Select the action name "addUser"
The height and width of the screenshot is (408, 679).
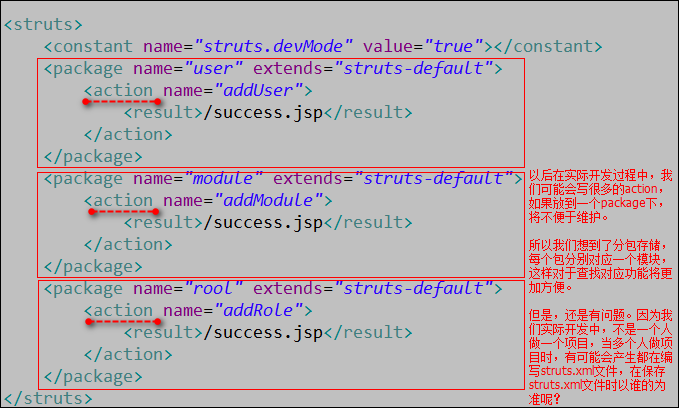tap(259, 91)
